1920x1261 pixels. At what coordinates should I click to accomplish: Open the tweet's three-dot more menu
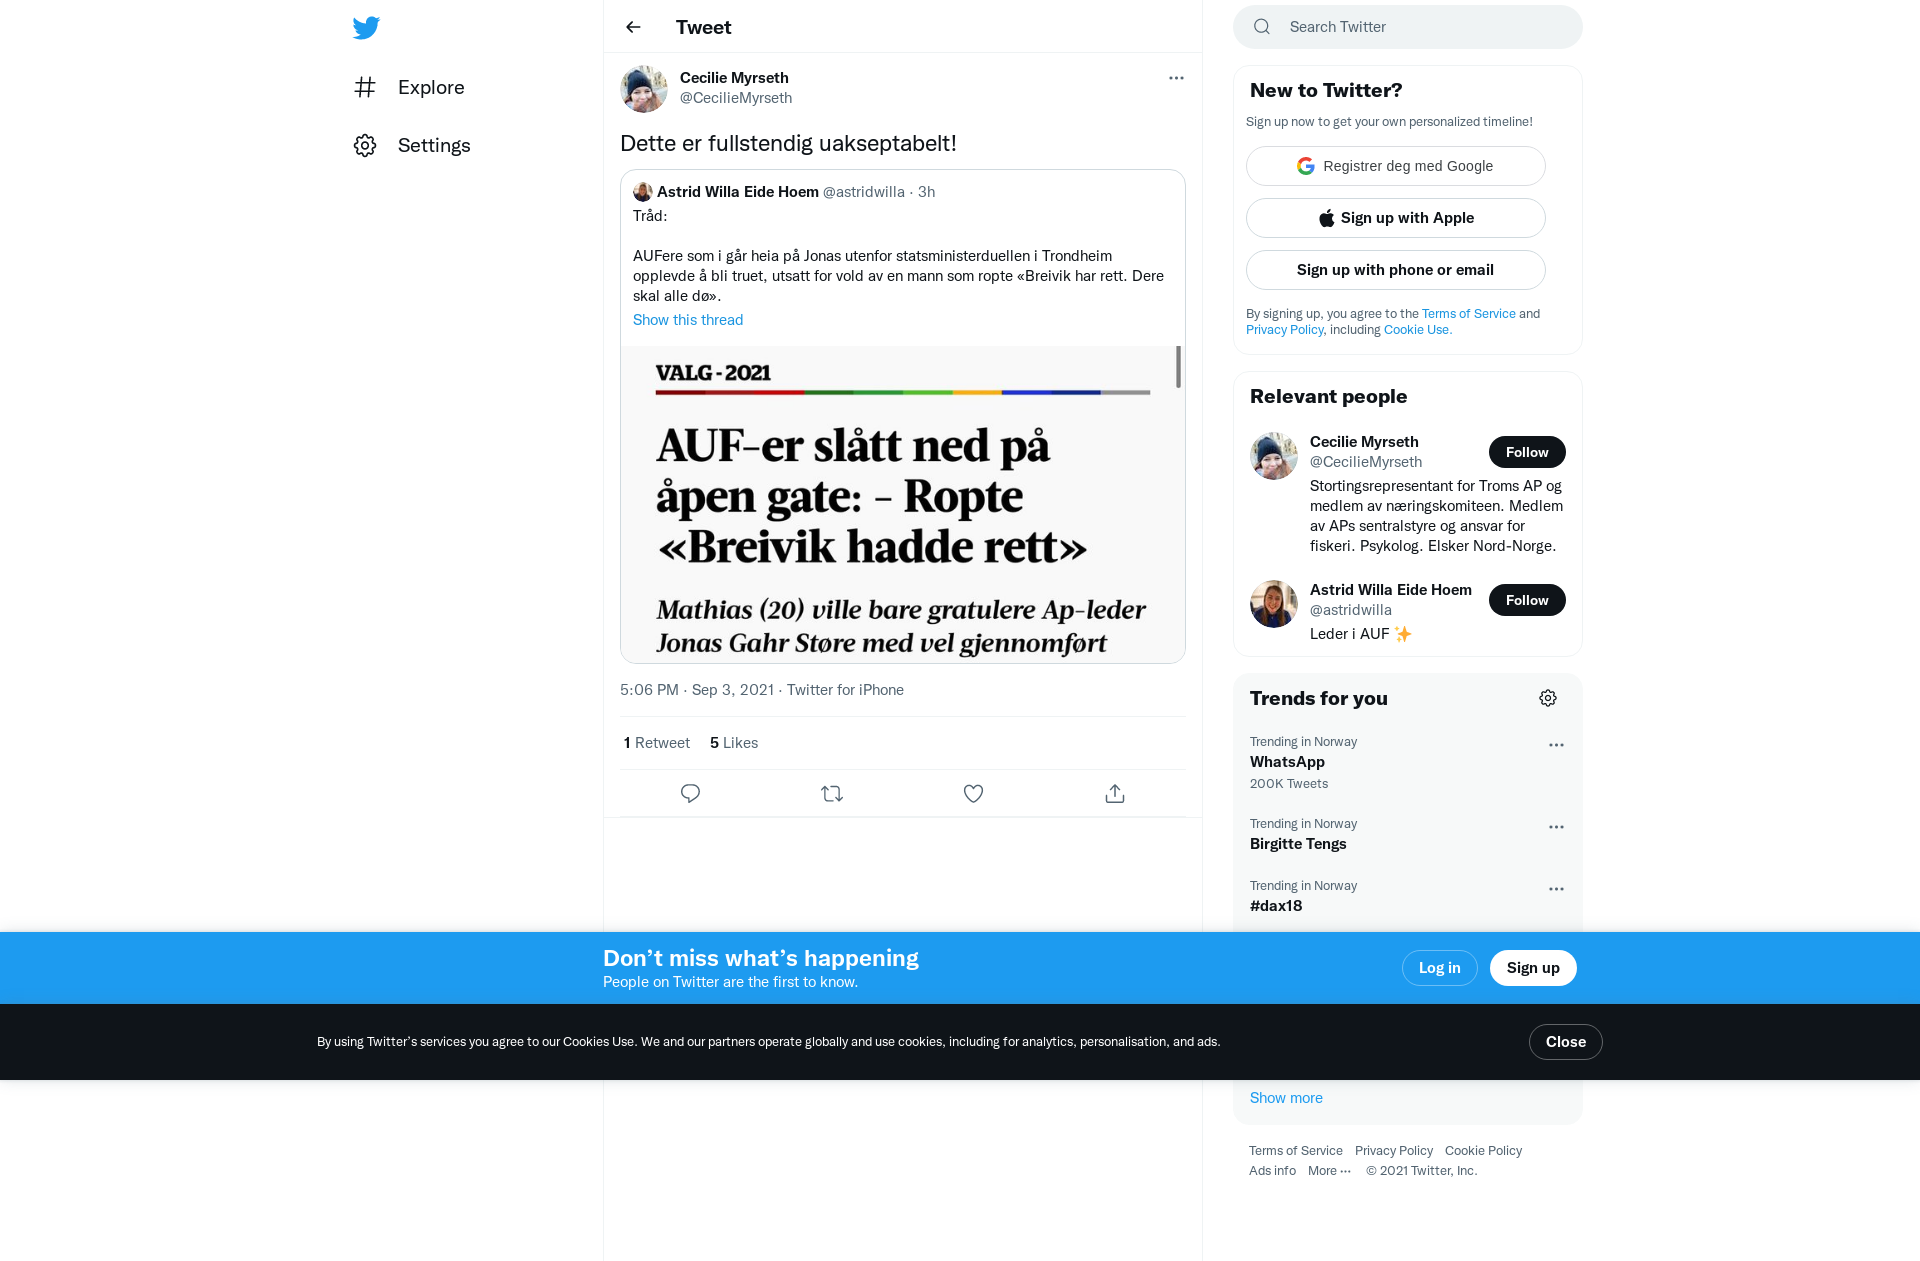[x=1176, y=78]
